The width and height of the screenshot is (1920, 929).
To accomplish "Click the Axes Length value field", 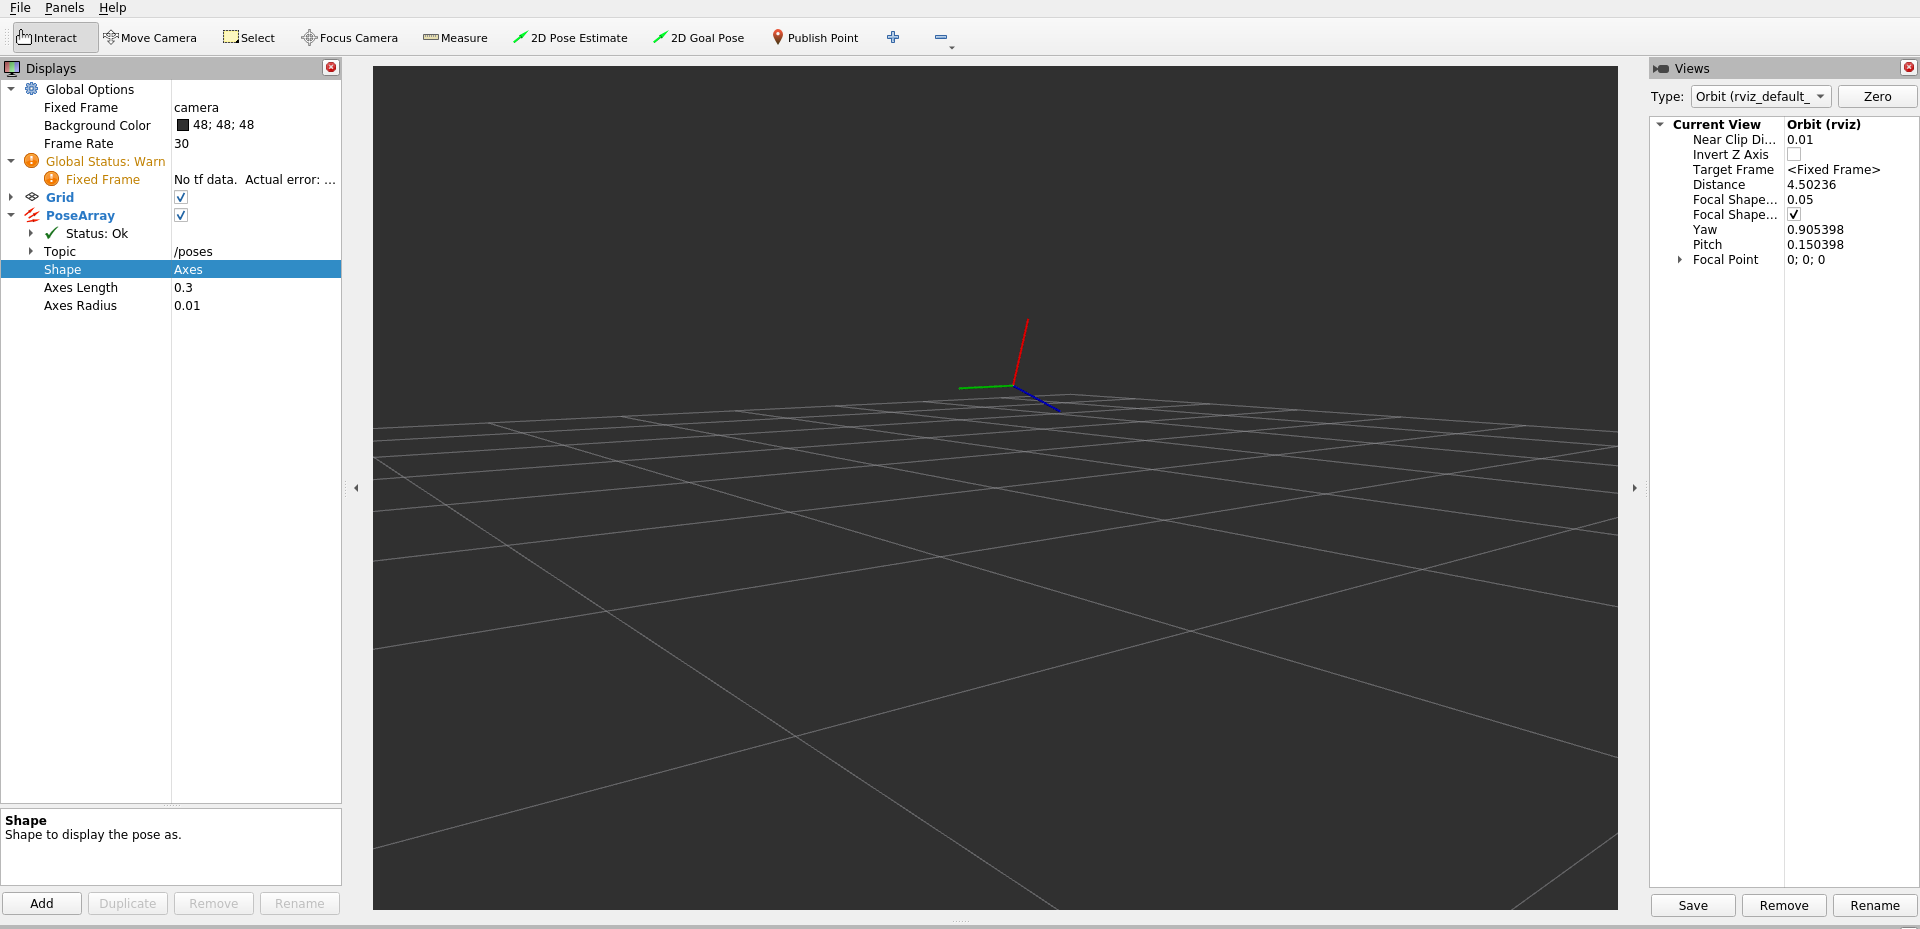I will point(255,288).
